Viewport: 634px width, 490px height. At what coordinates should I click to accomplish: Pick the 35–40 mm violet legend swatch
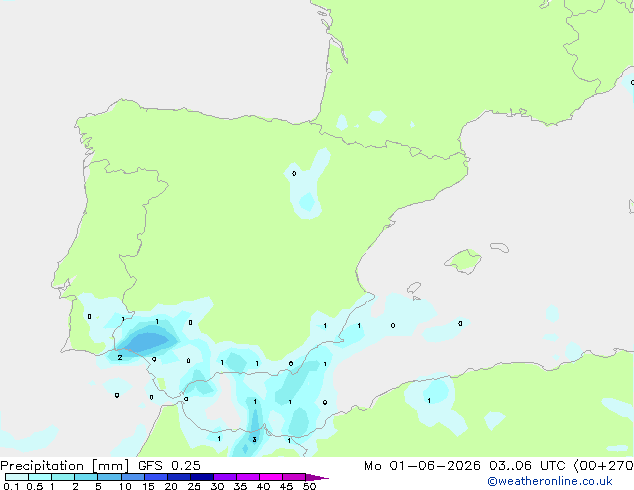pos(247,477)
